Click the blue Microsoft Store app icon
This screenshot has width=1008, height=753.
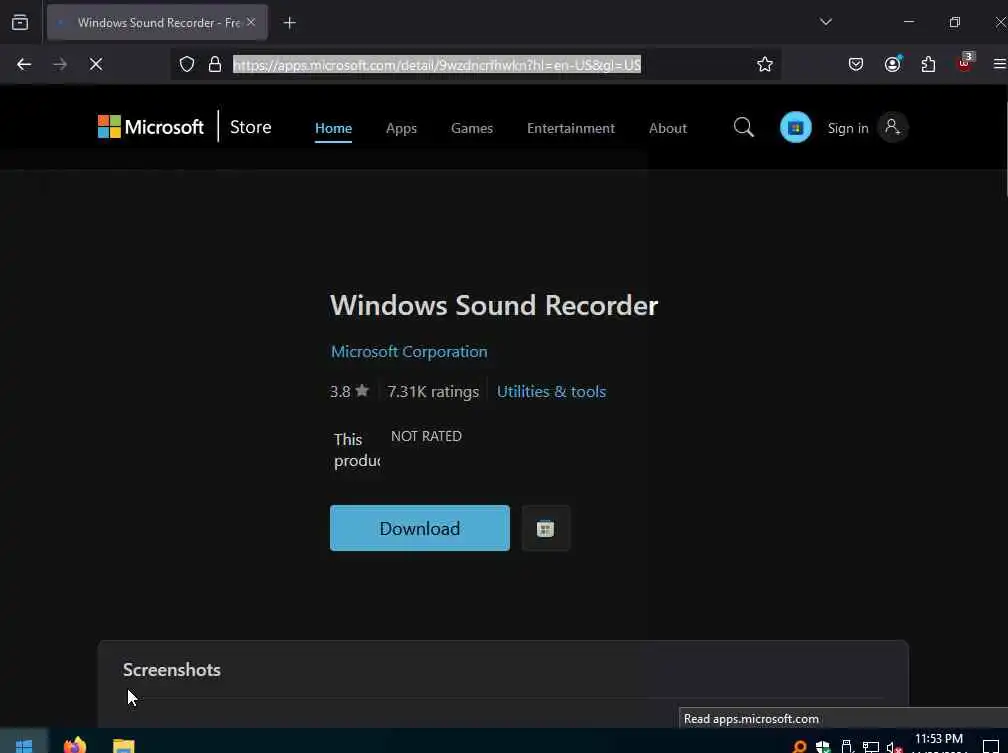pyautogui.click(x=795, y=127)
